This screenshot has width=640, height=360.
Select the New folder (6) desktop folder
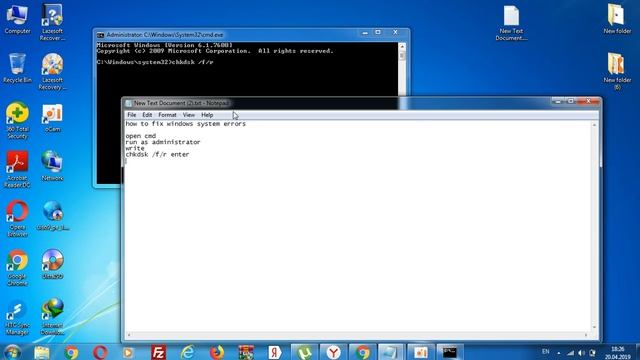(x=617, y=71)
